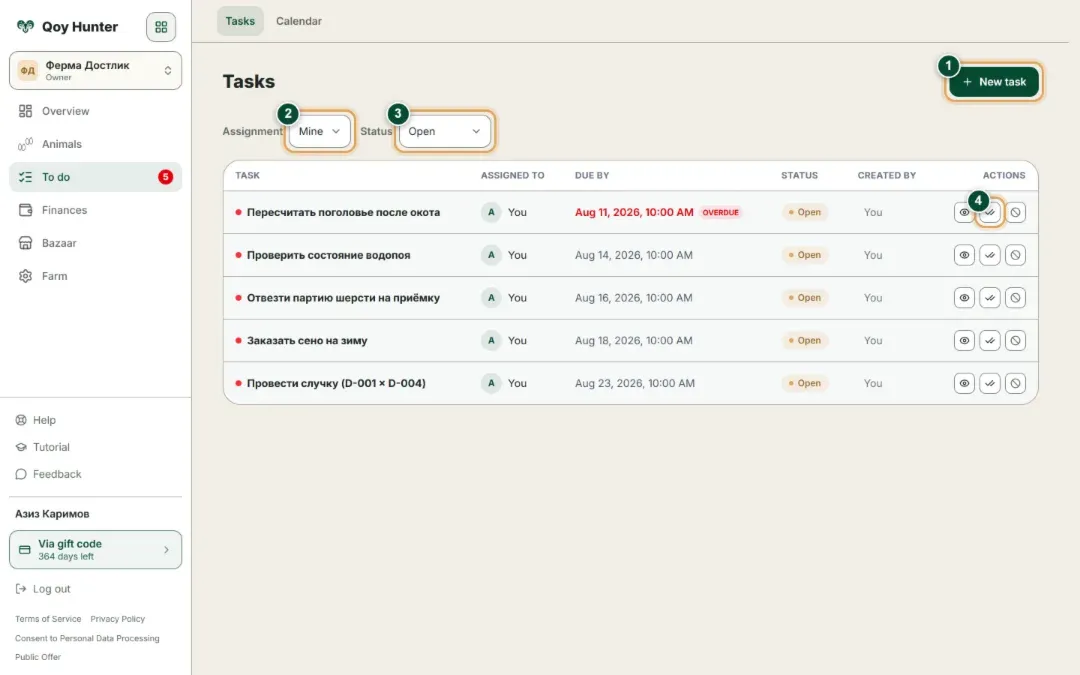Open the Via gift code subscription card

point(95,550)
